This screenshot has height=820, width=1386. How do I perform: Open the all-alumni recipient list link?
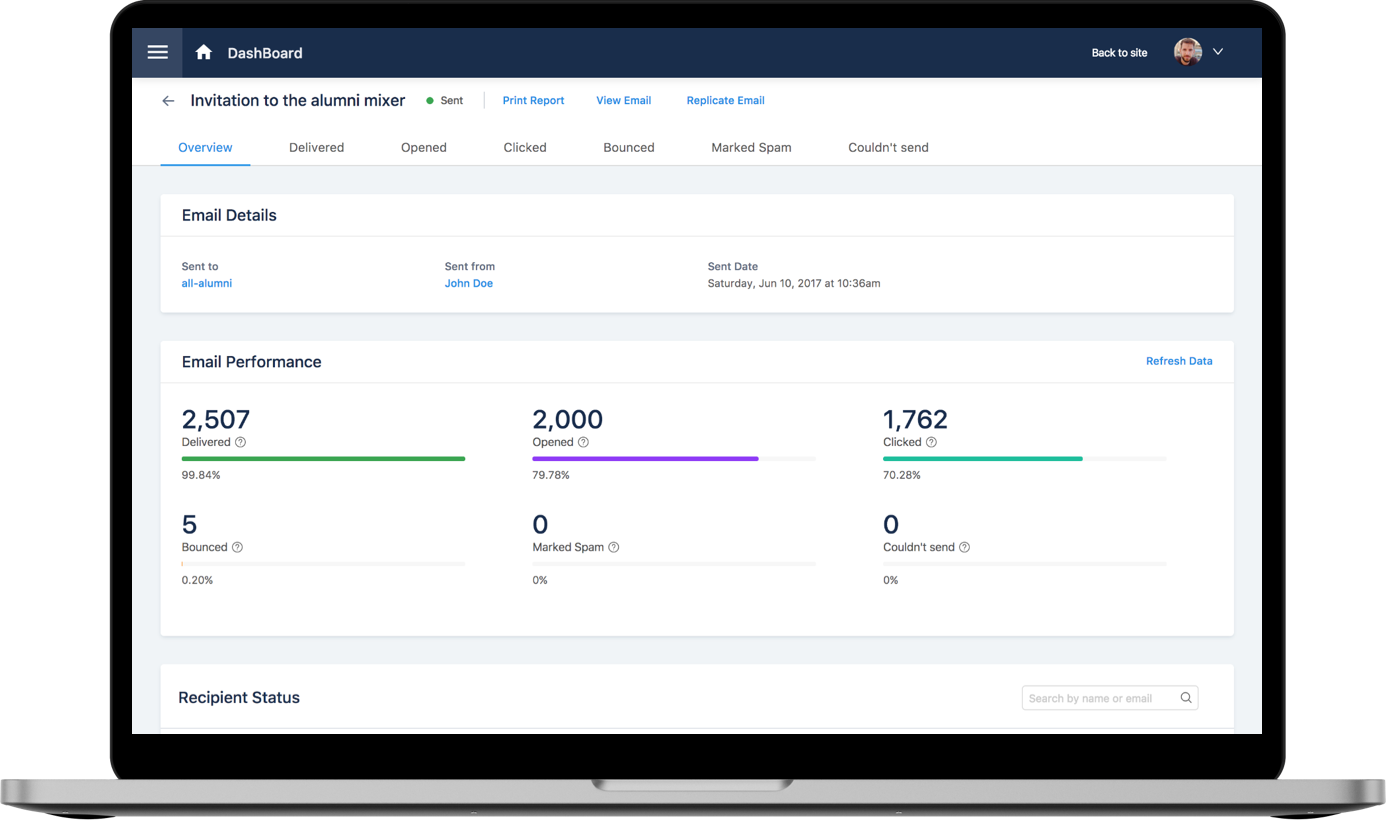206,283
